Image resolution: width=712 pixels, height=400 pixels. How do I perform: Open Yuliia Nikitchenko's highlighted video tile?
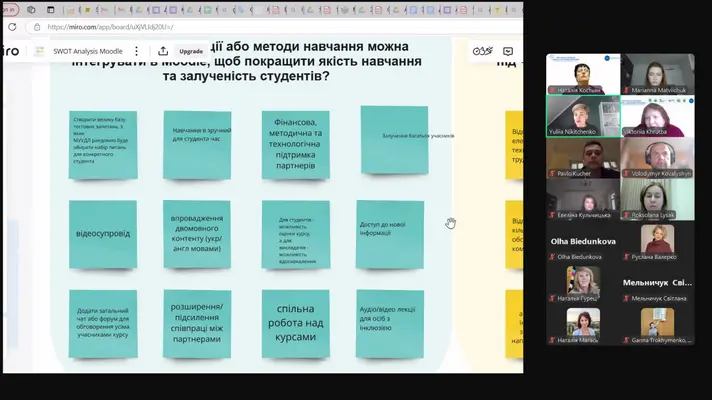click(x=583, y=116)
